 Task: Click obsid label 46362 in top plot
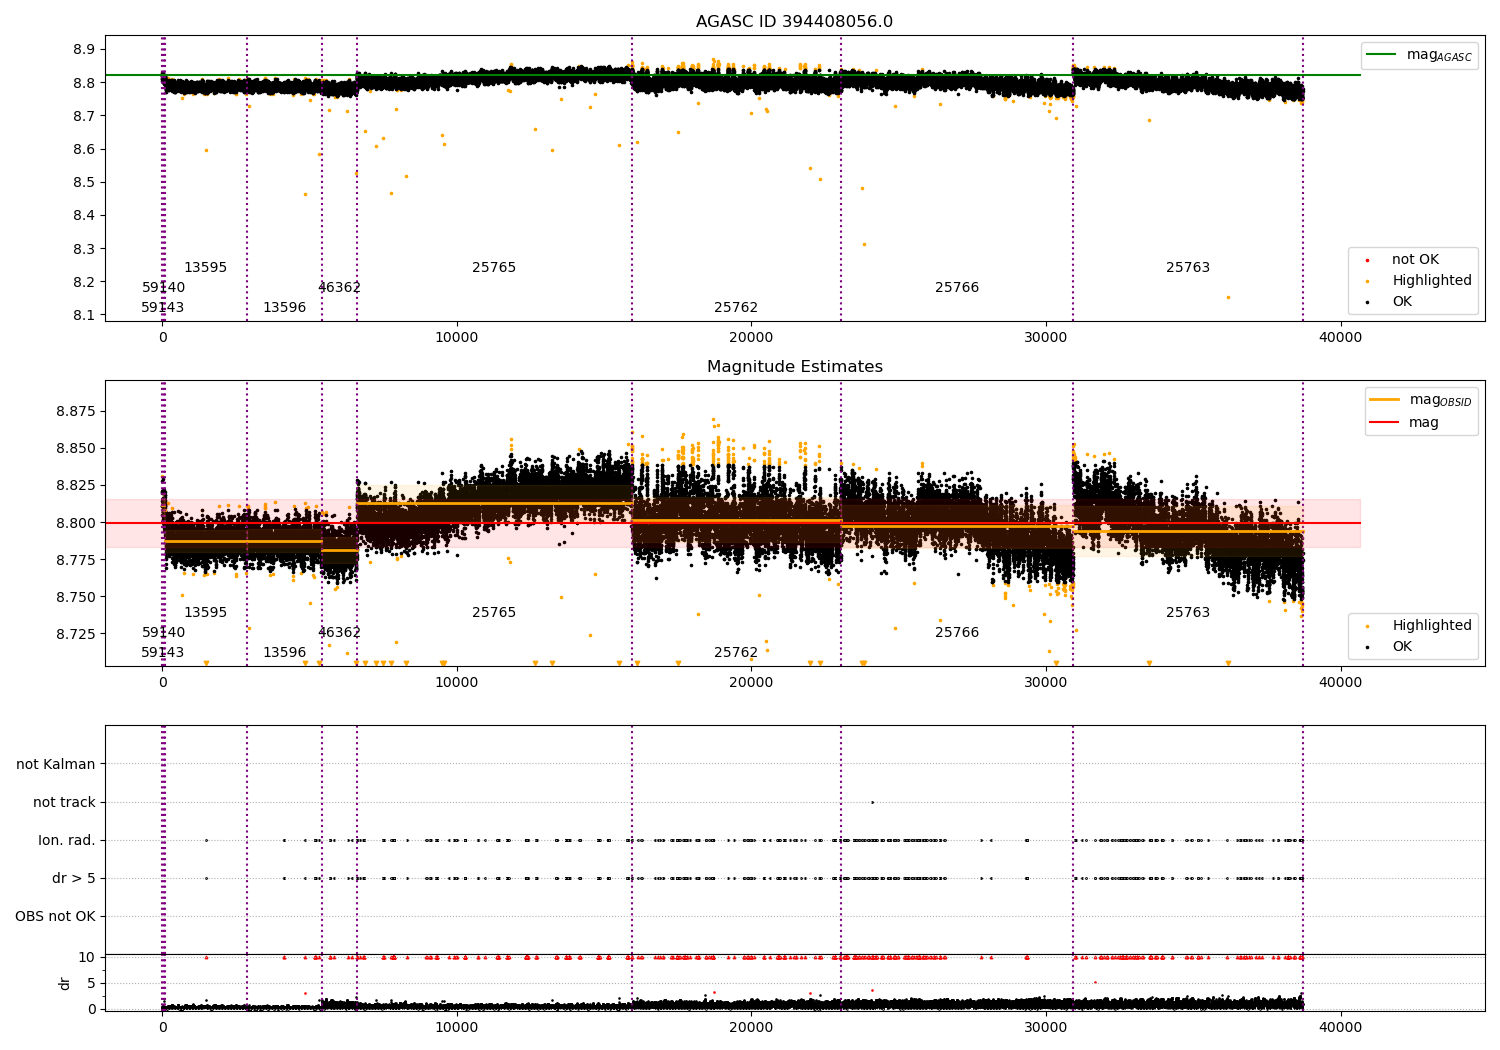pyautogui.click(x=339, y=288)
